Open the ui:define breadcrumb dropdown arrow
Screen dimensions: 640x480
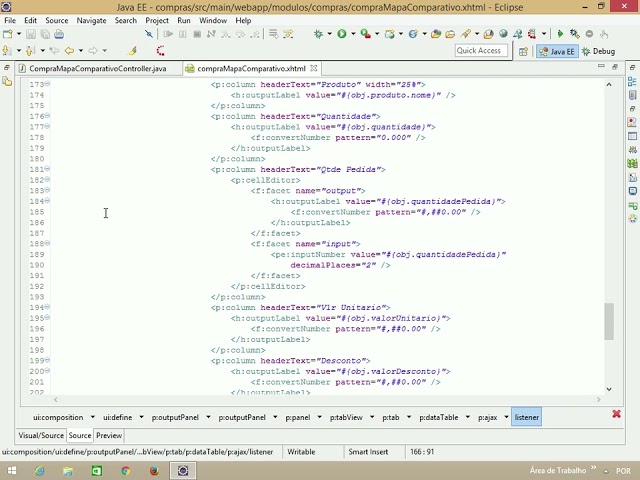pyautogui.click(x=141, y=417)
